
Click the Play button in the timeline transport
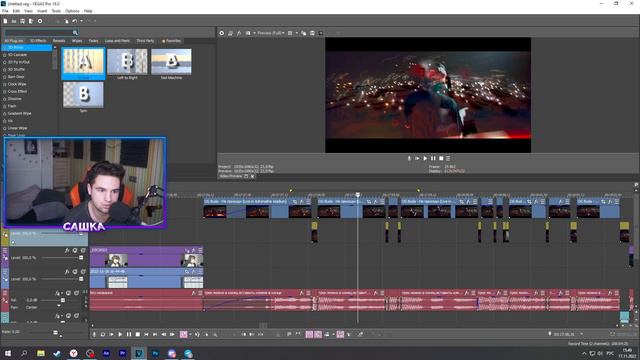tap(120, 334)
